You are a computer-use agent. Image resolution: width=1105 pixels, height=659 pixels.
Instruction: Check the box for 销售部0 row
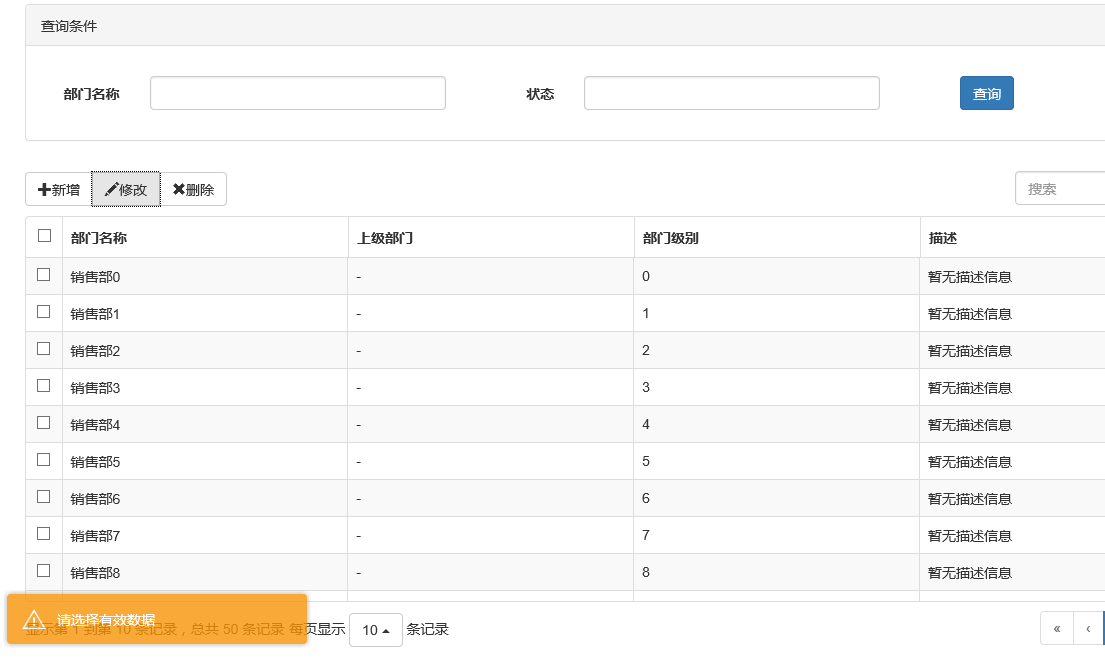(44, 275)
